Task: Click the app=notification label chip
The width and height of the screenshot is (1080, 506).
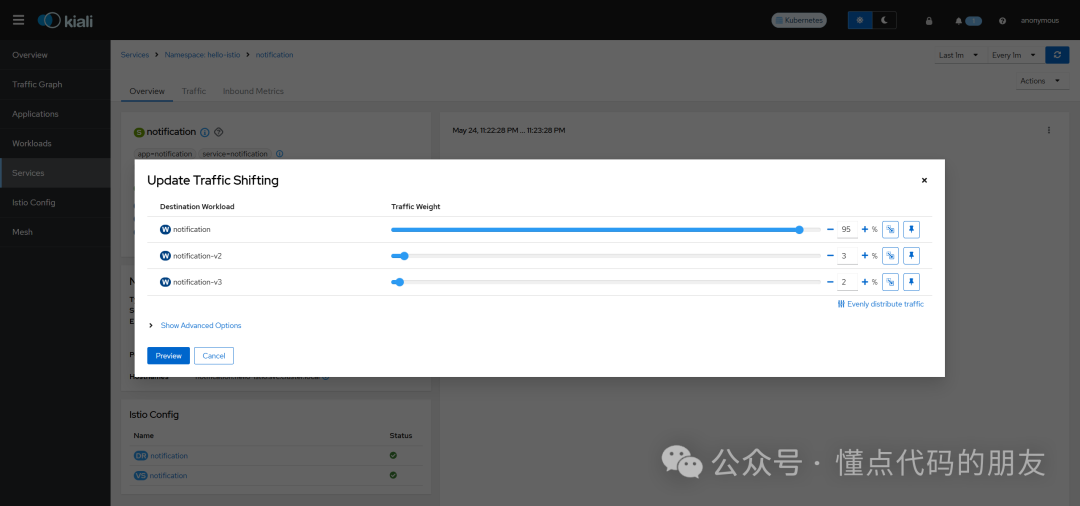Action: (165, 154)
